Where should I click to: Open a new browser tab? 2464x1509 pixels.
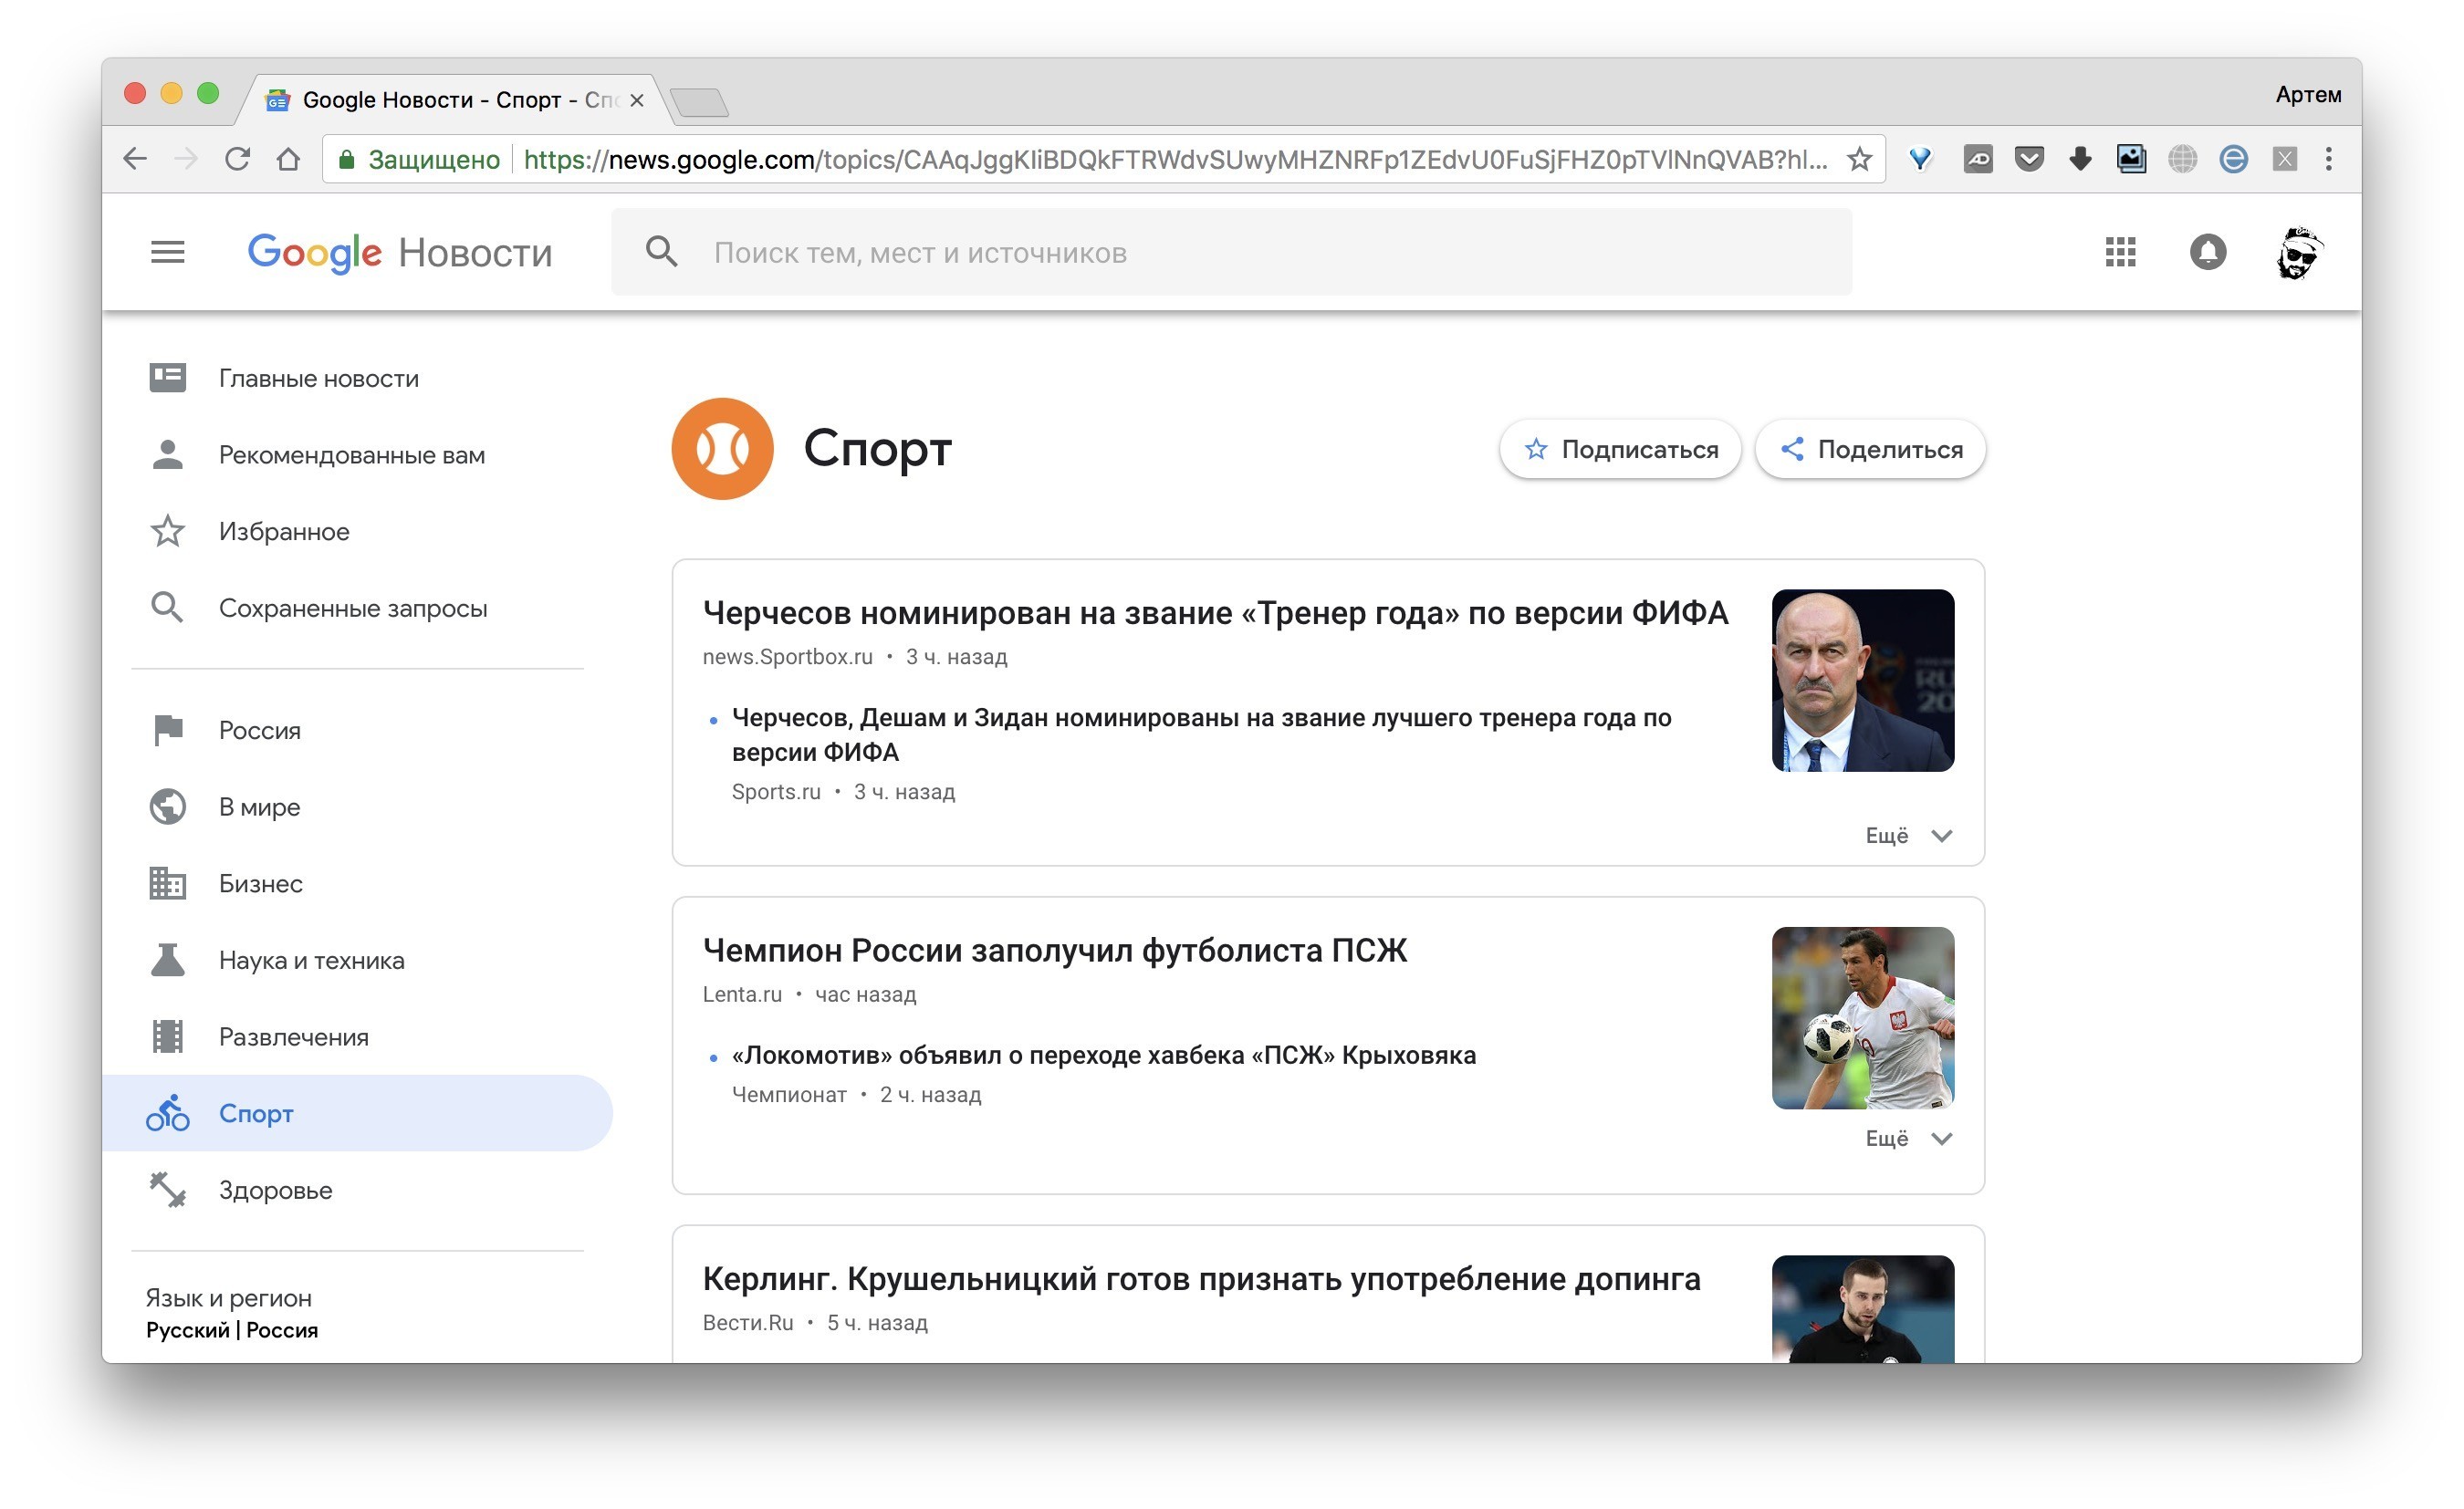[699, 101]
